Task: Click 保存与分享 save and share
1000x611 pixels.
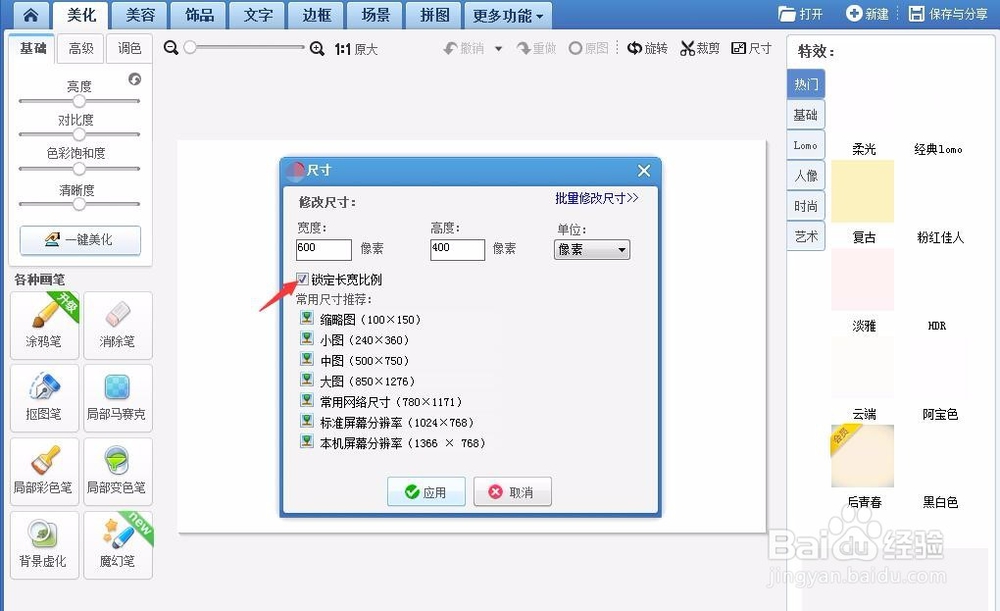Action: coord(948,14)
